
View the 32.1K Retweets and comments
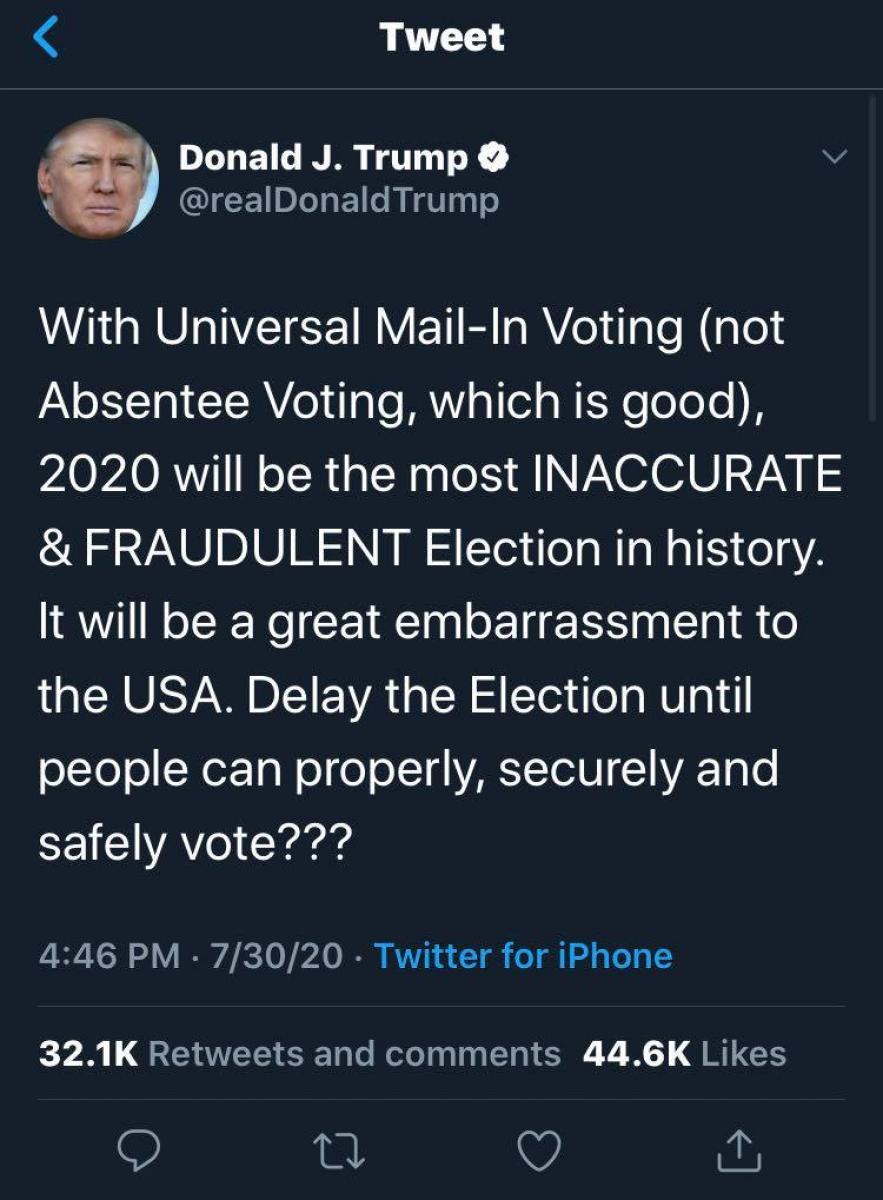tap(300, 1053)
